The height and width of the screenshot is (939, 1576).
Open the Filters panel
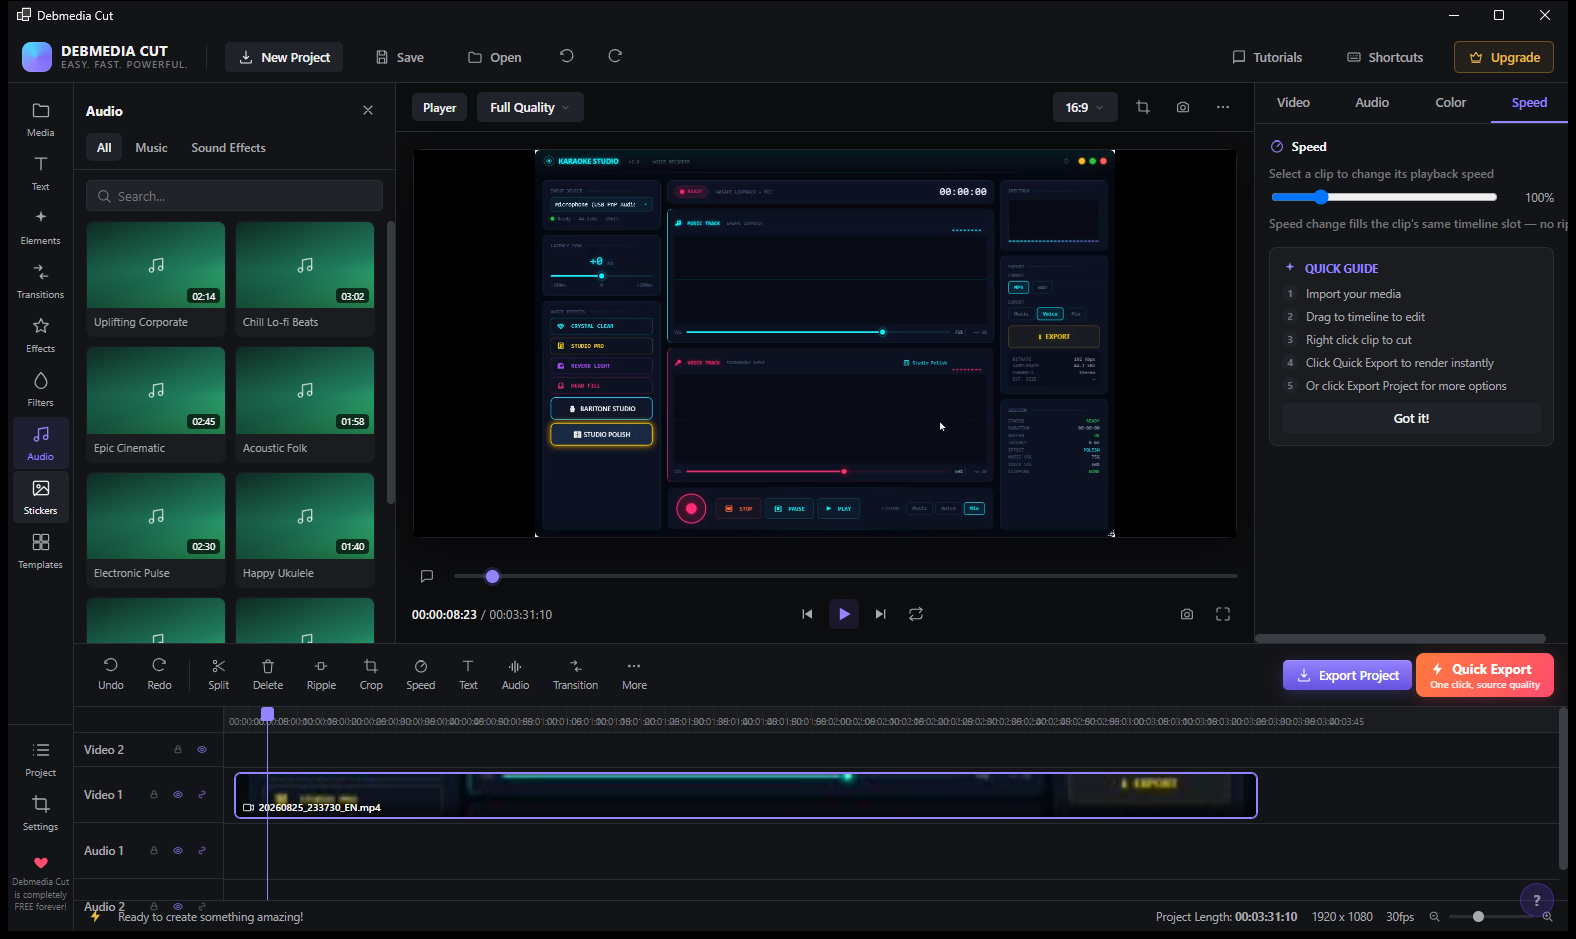point(40,389)
